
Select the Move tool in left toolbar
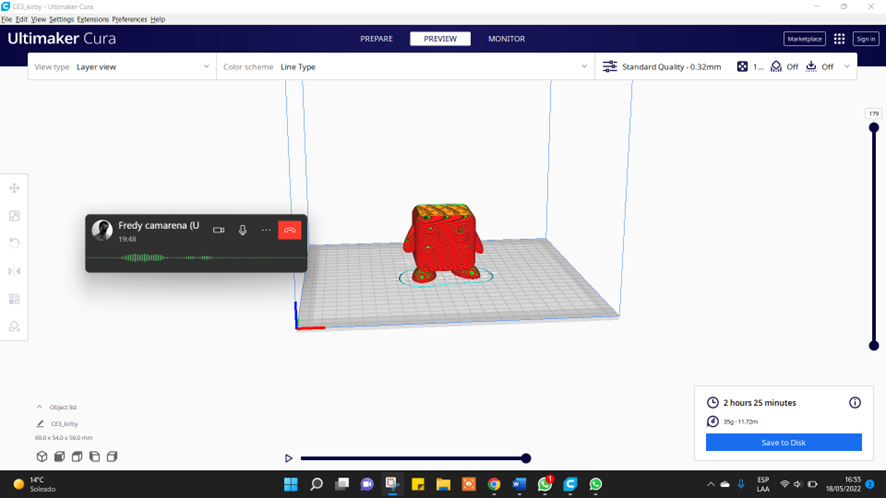(14, 188)
